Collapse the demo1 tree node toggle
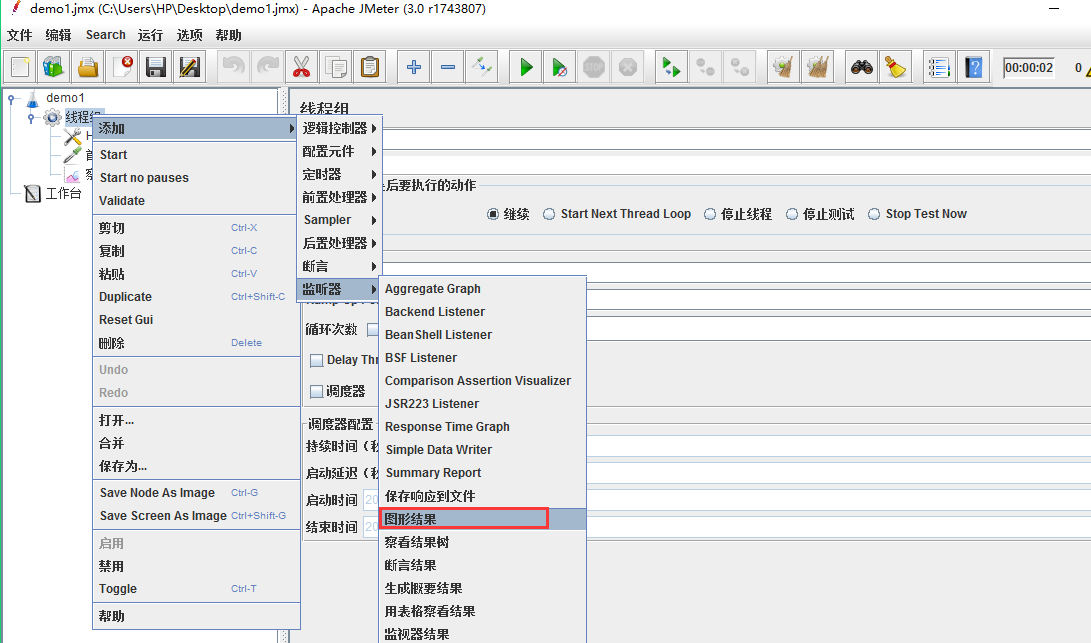The height and width of the screenshot is (643, 1091). 11,99
